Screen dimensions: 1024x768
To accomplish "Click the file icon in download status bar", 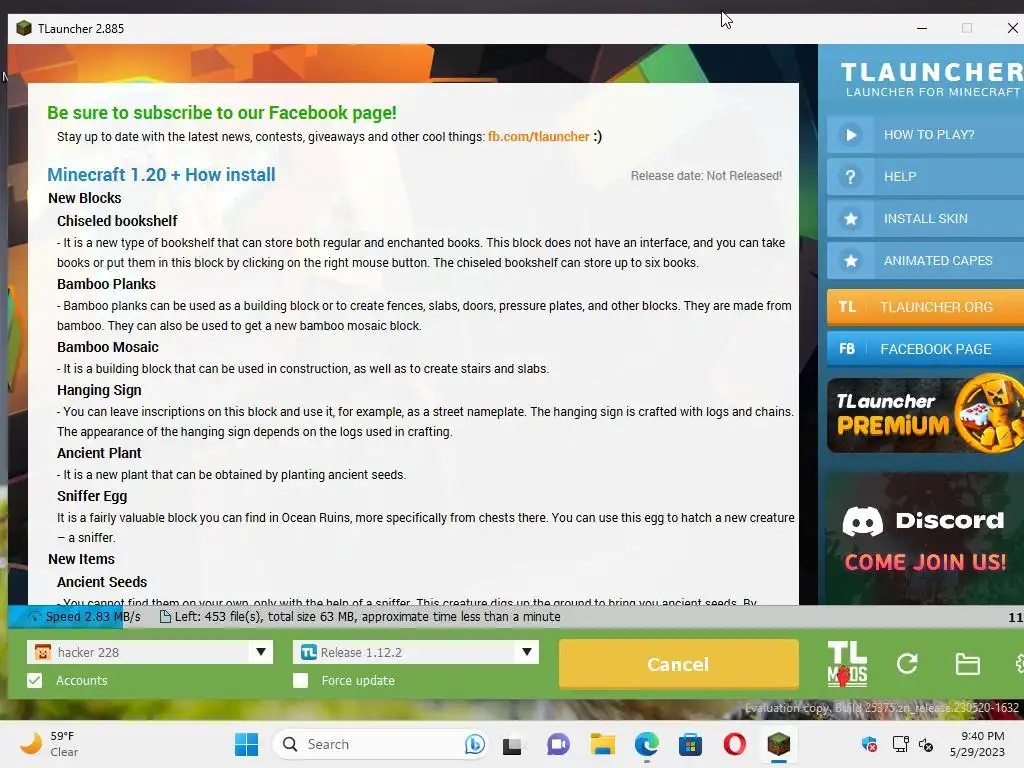I will click(x=165, y=616).
